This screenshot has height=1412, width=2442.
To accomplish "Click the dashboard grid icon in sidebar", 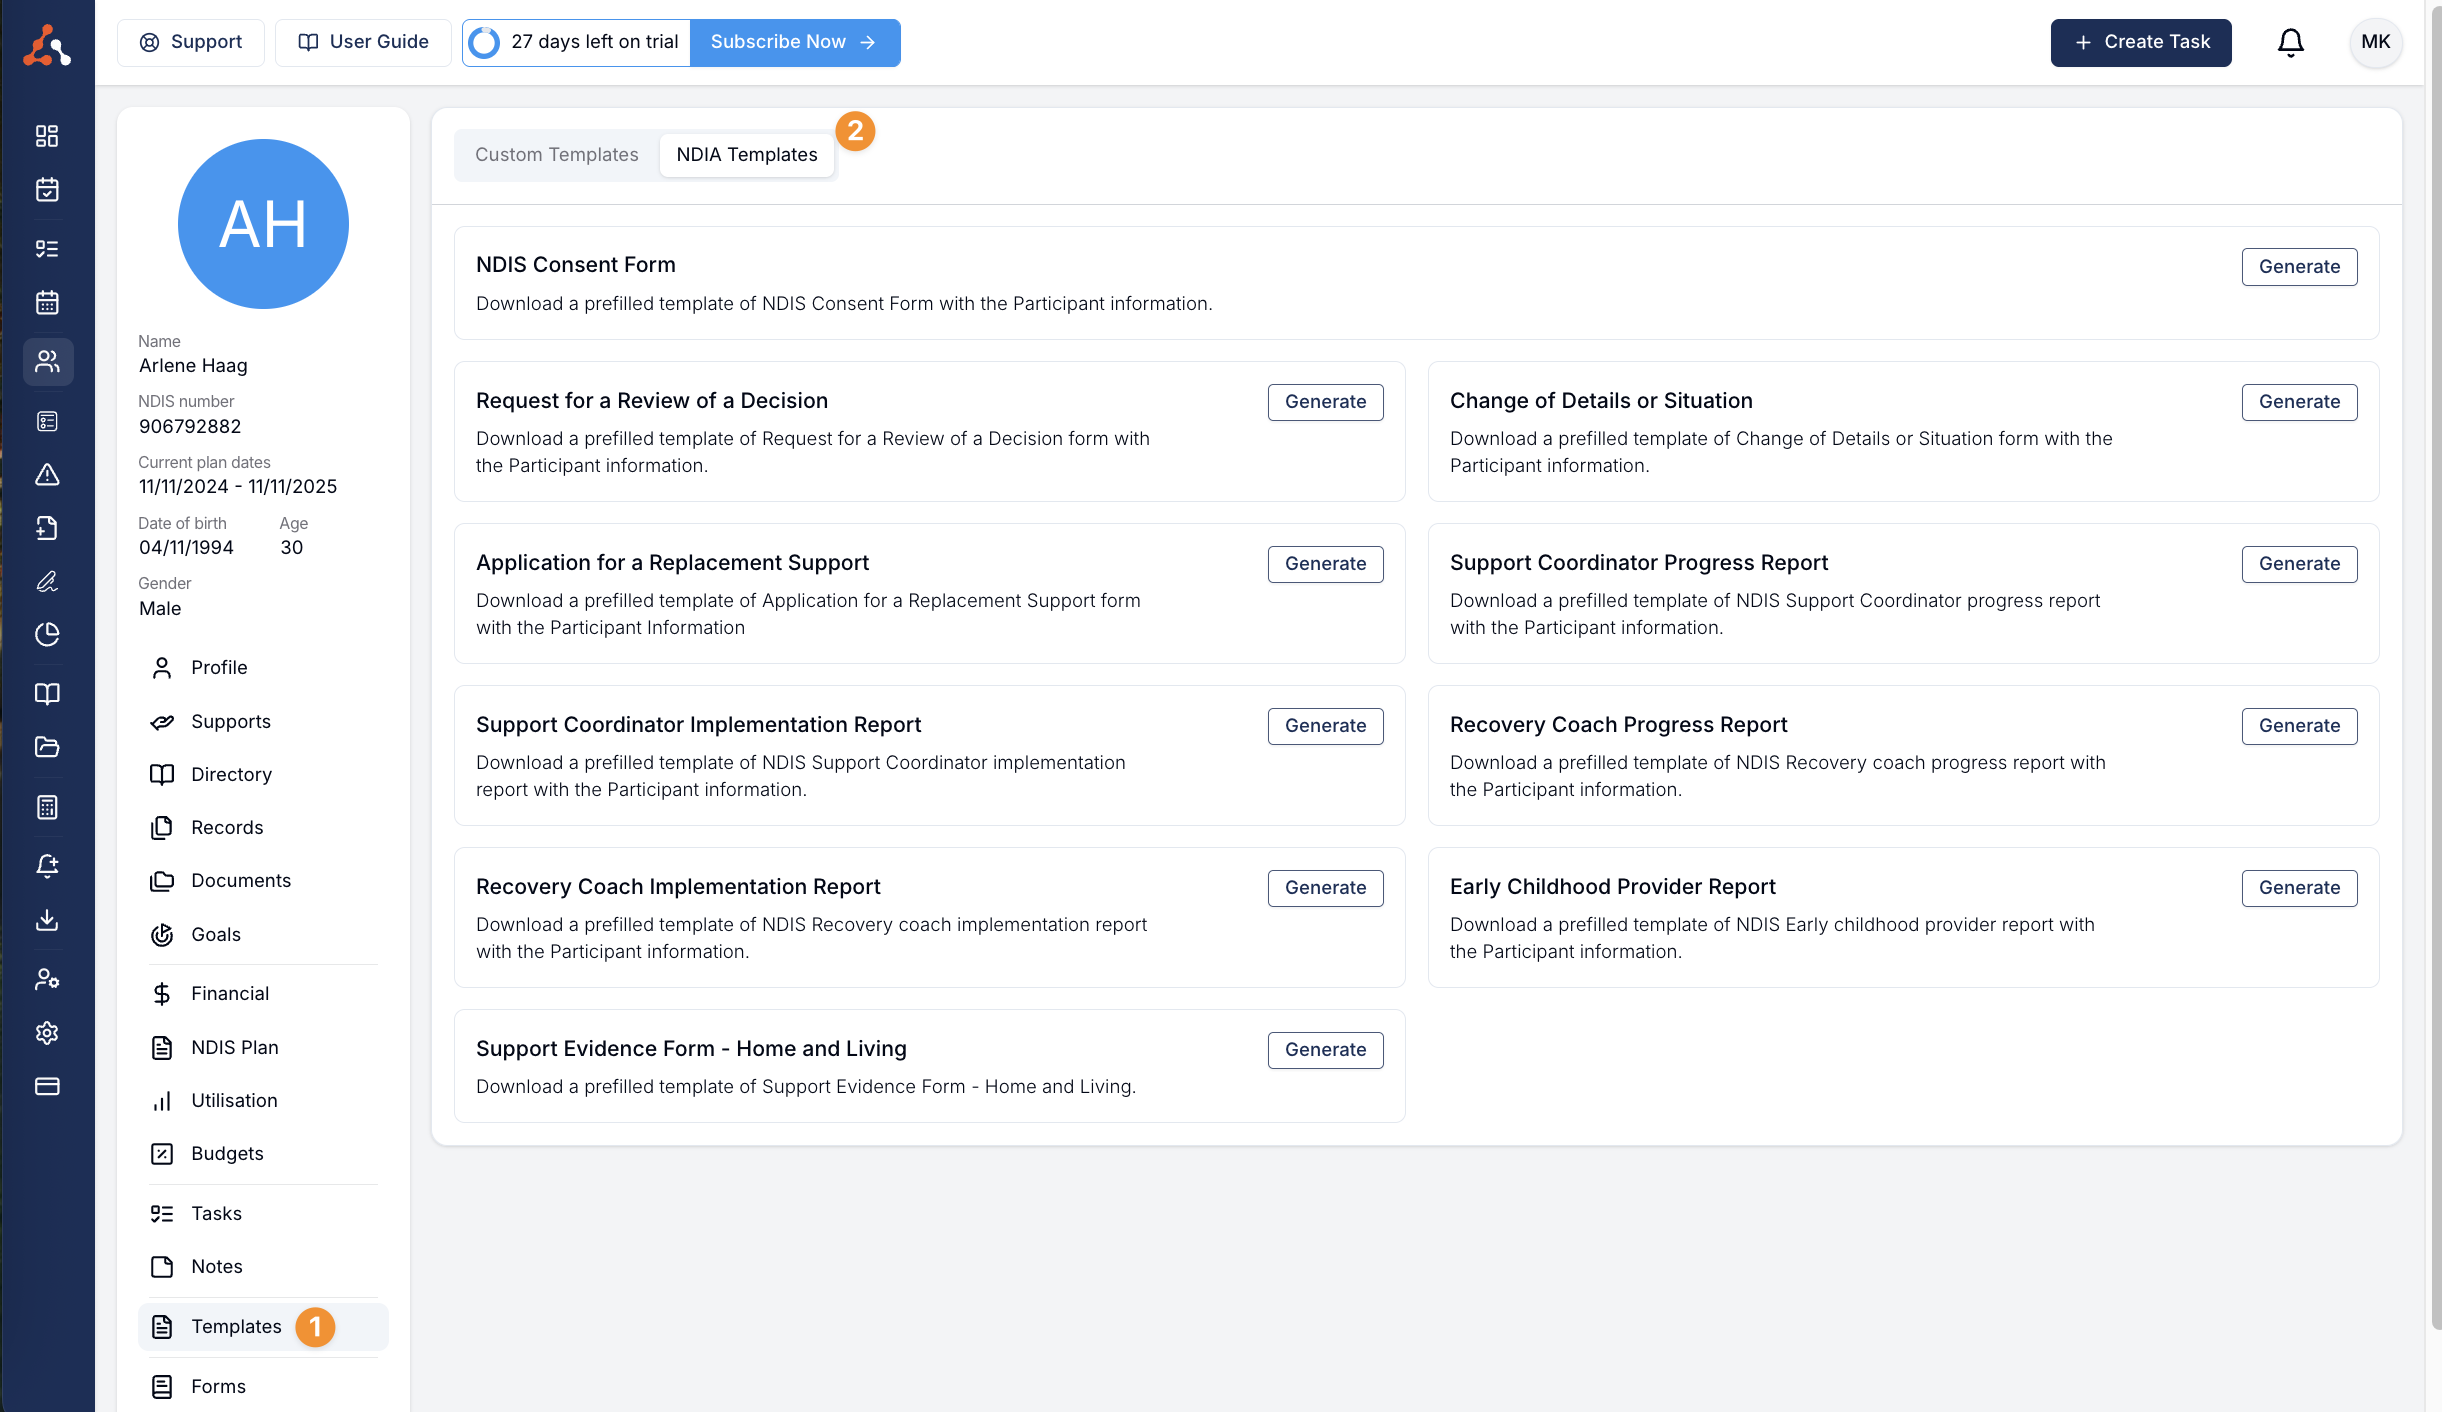I will [x=47, y=135].
